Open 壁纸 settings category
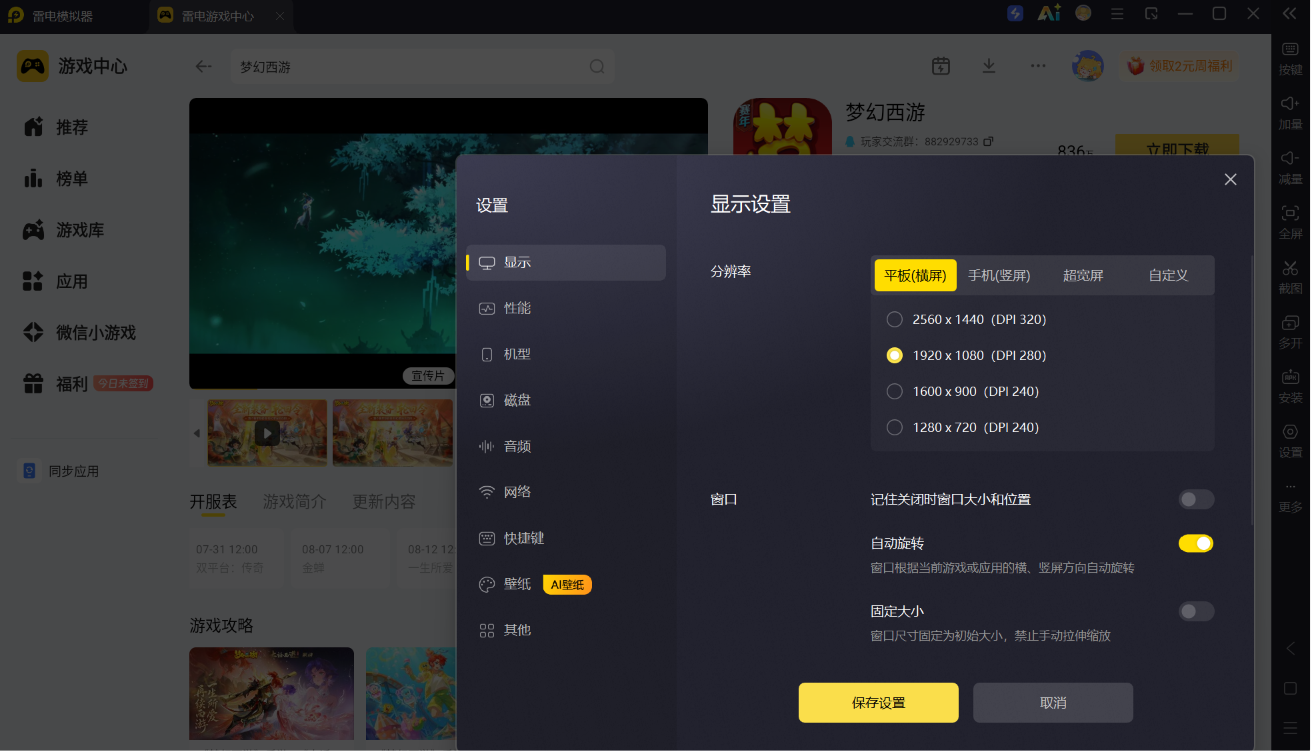Viewport: 1311px width, 751px height. click(566, 584)
